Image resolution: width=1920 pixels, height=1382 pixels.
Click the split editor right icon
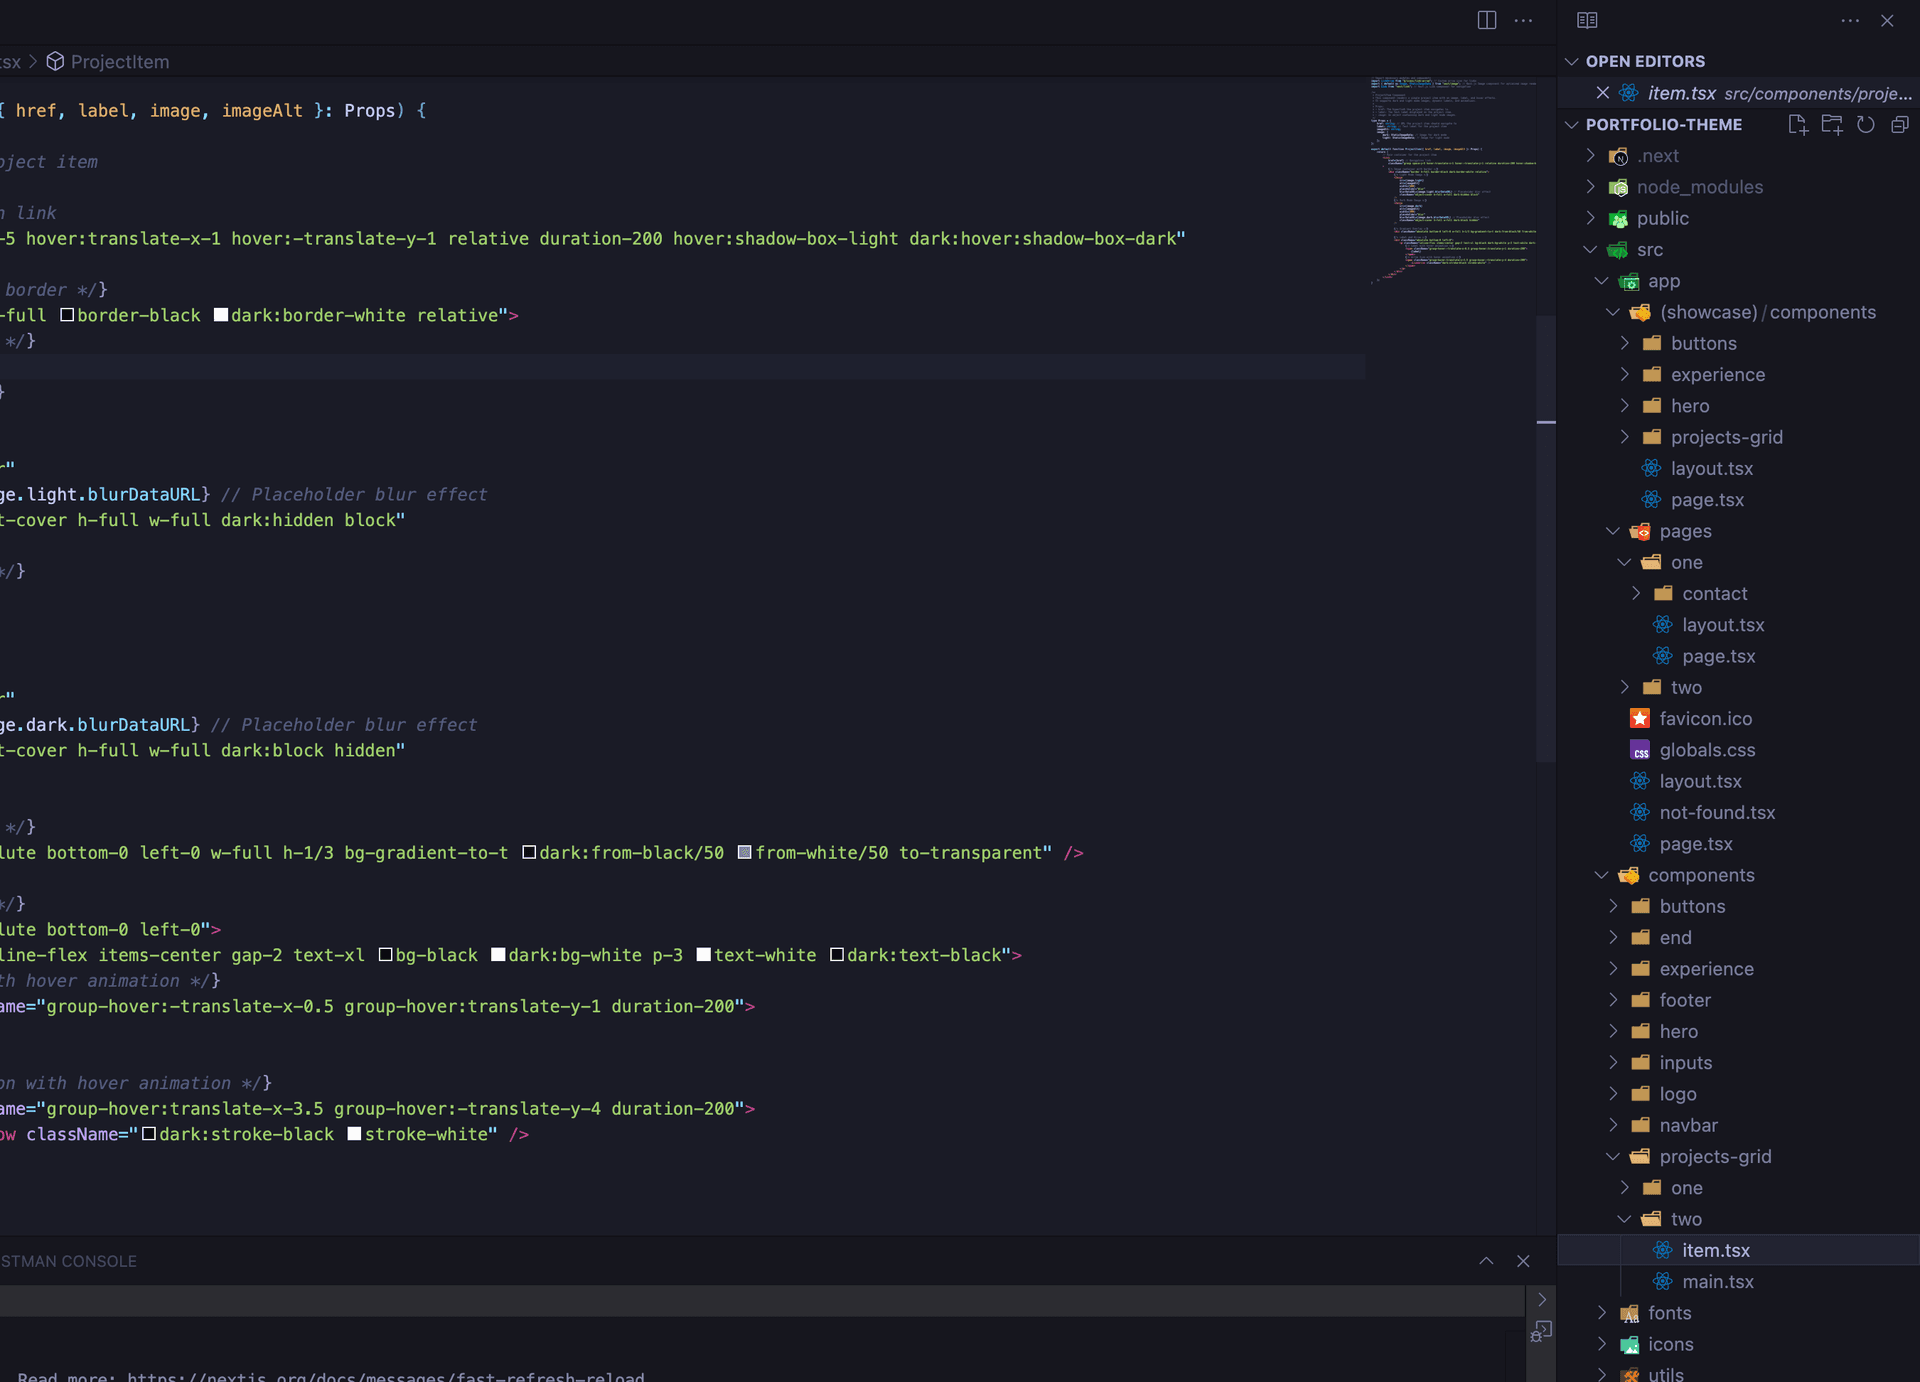(x=1487, y=21)
